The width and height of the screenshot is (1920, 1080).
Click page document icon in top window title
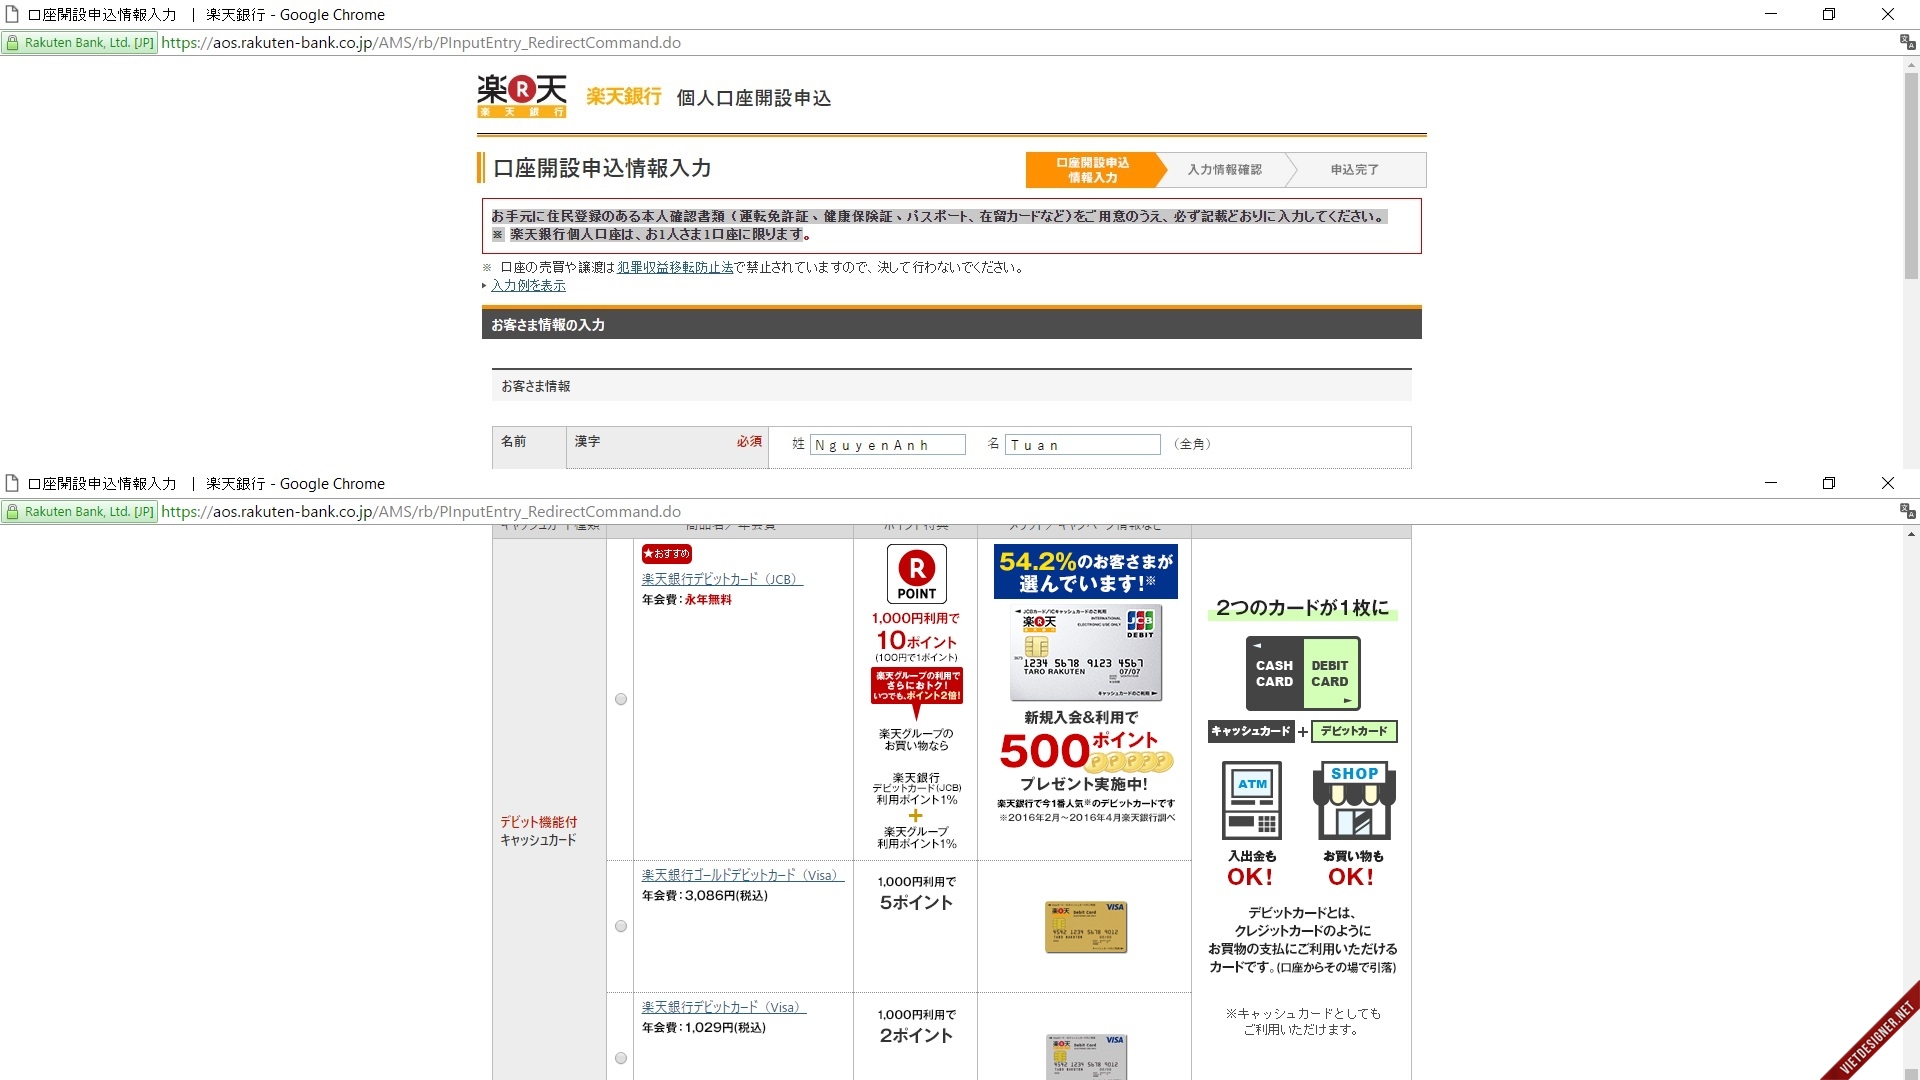[12, 14]
